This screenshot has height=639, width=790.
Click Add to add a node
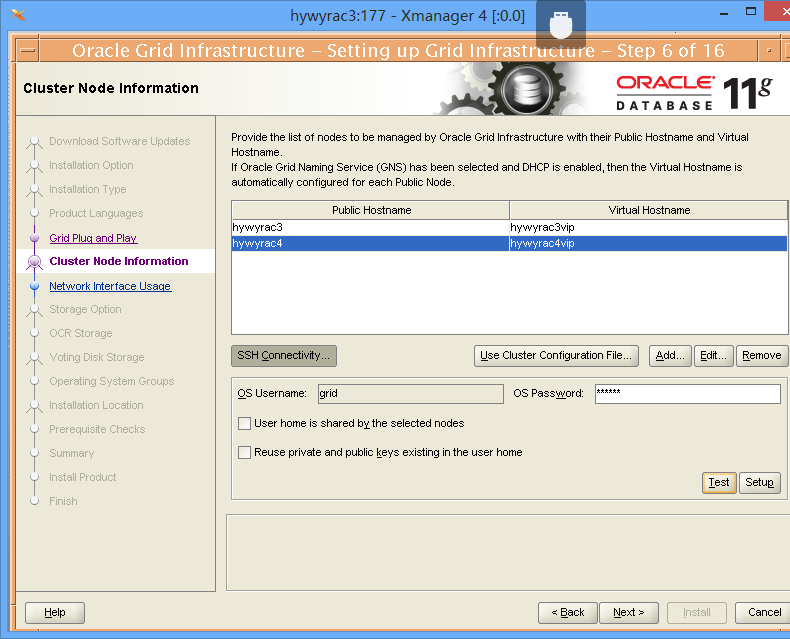pos(670,356)
